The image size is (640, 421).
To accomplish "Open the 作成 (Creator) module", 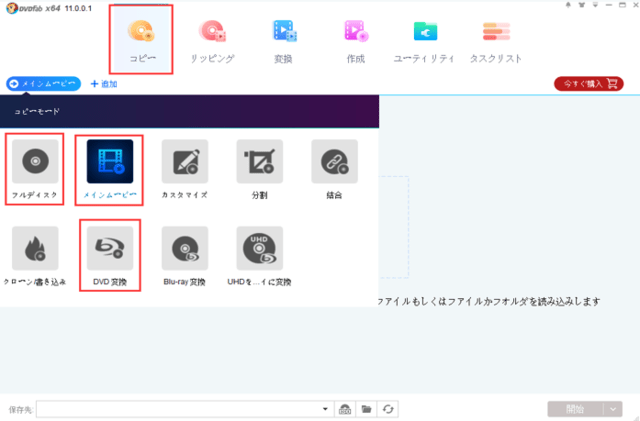I will click(355, 38).
